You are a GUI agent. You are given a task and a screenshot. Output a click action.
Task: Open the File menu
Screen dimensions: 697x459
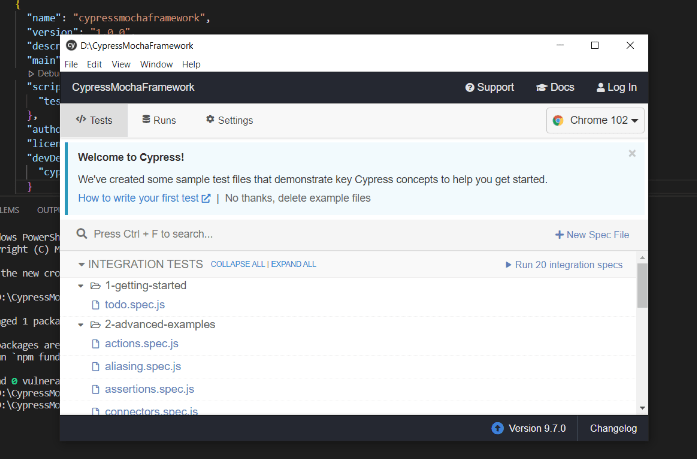pyautogui.click(x=71, y=64)
